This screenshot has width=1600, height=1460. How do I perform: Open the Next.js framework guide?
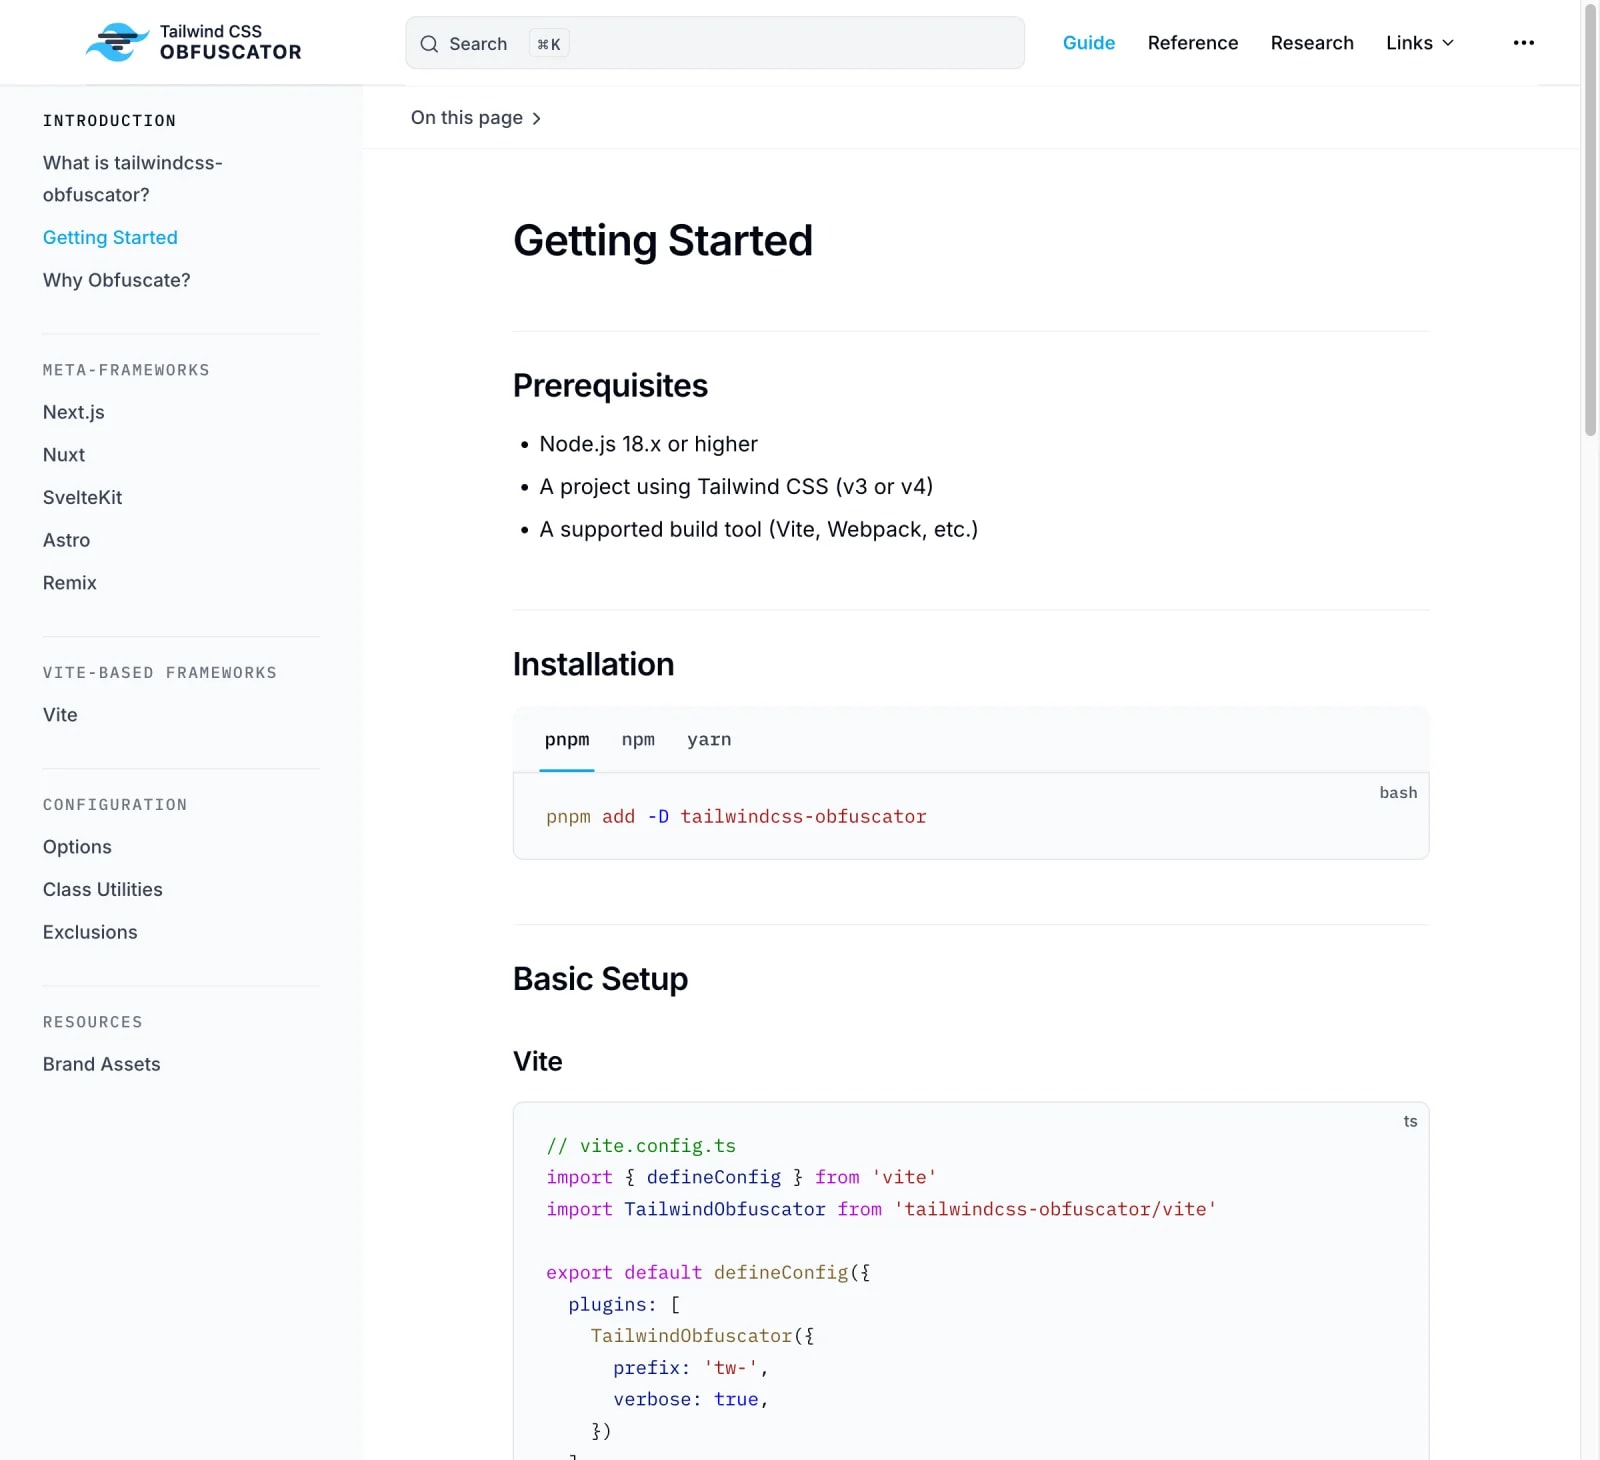coord(74,411)
